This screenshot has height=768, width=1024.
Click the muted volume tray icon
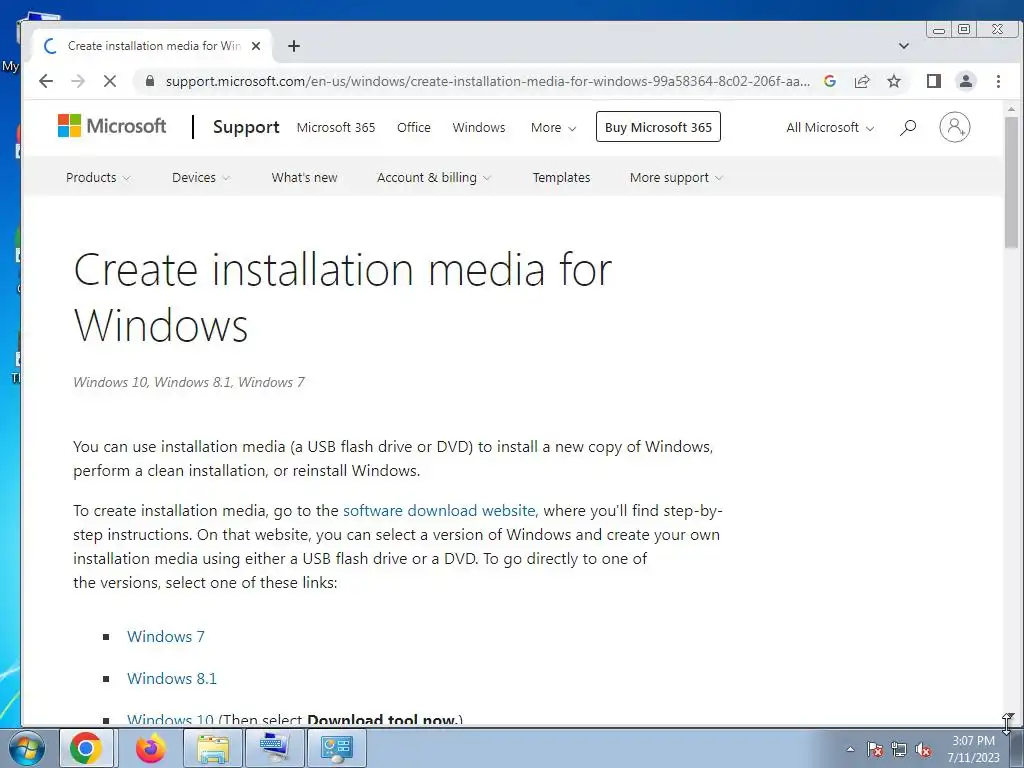click(x=923, y=749)
